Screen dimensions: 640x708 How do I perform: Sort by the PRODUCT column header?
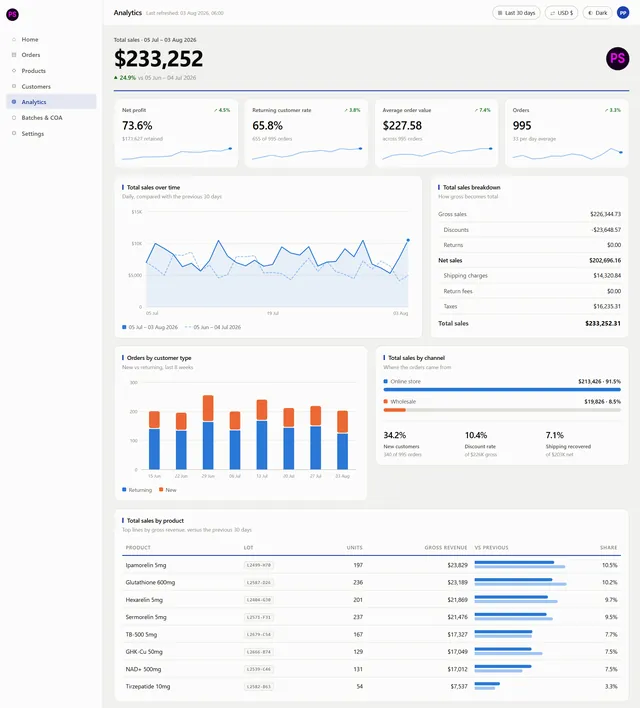[138, 547]
